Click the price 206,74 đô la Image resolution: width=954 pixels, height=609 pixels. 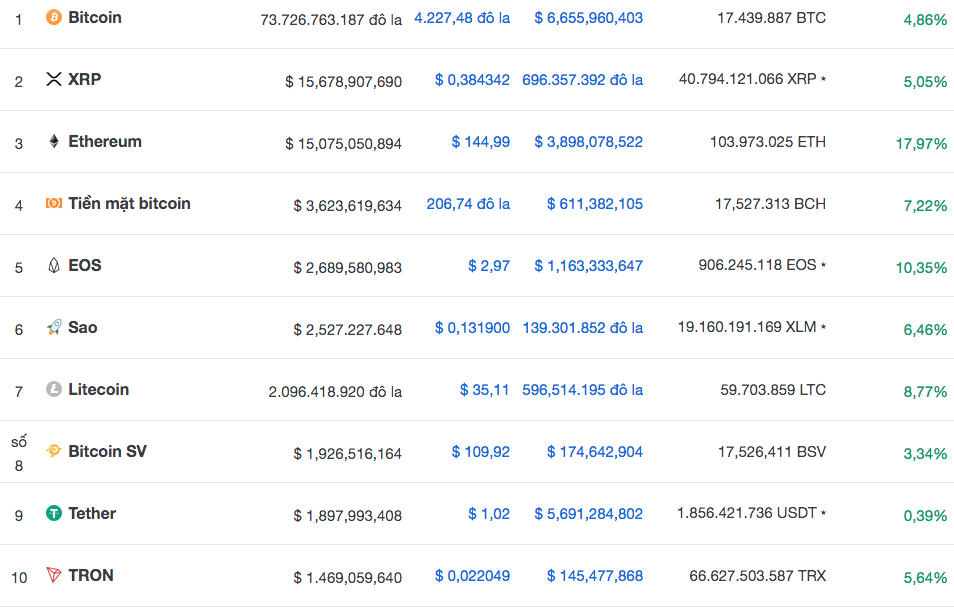[x=468, y=204]
